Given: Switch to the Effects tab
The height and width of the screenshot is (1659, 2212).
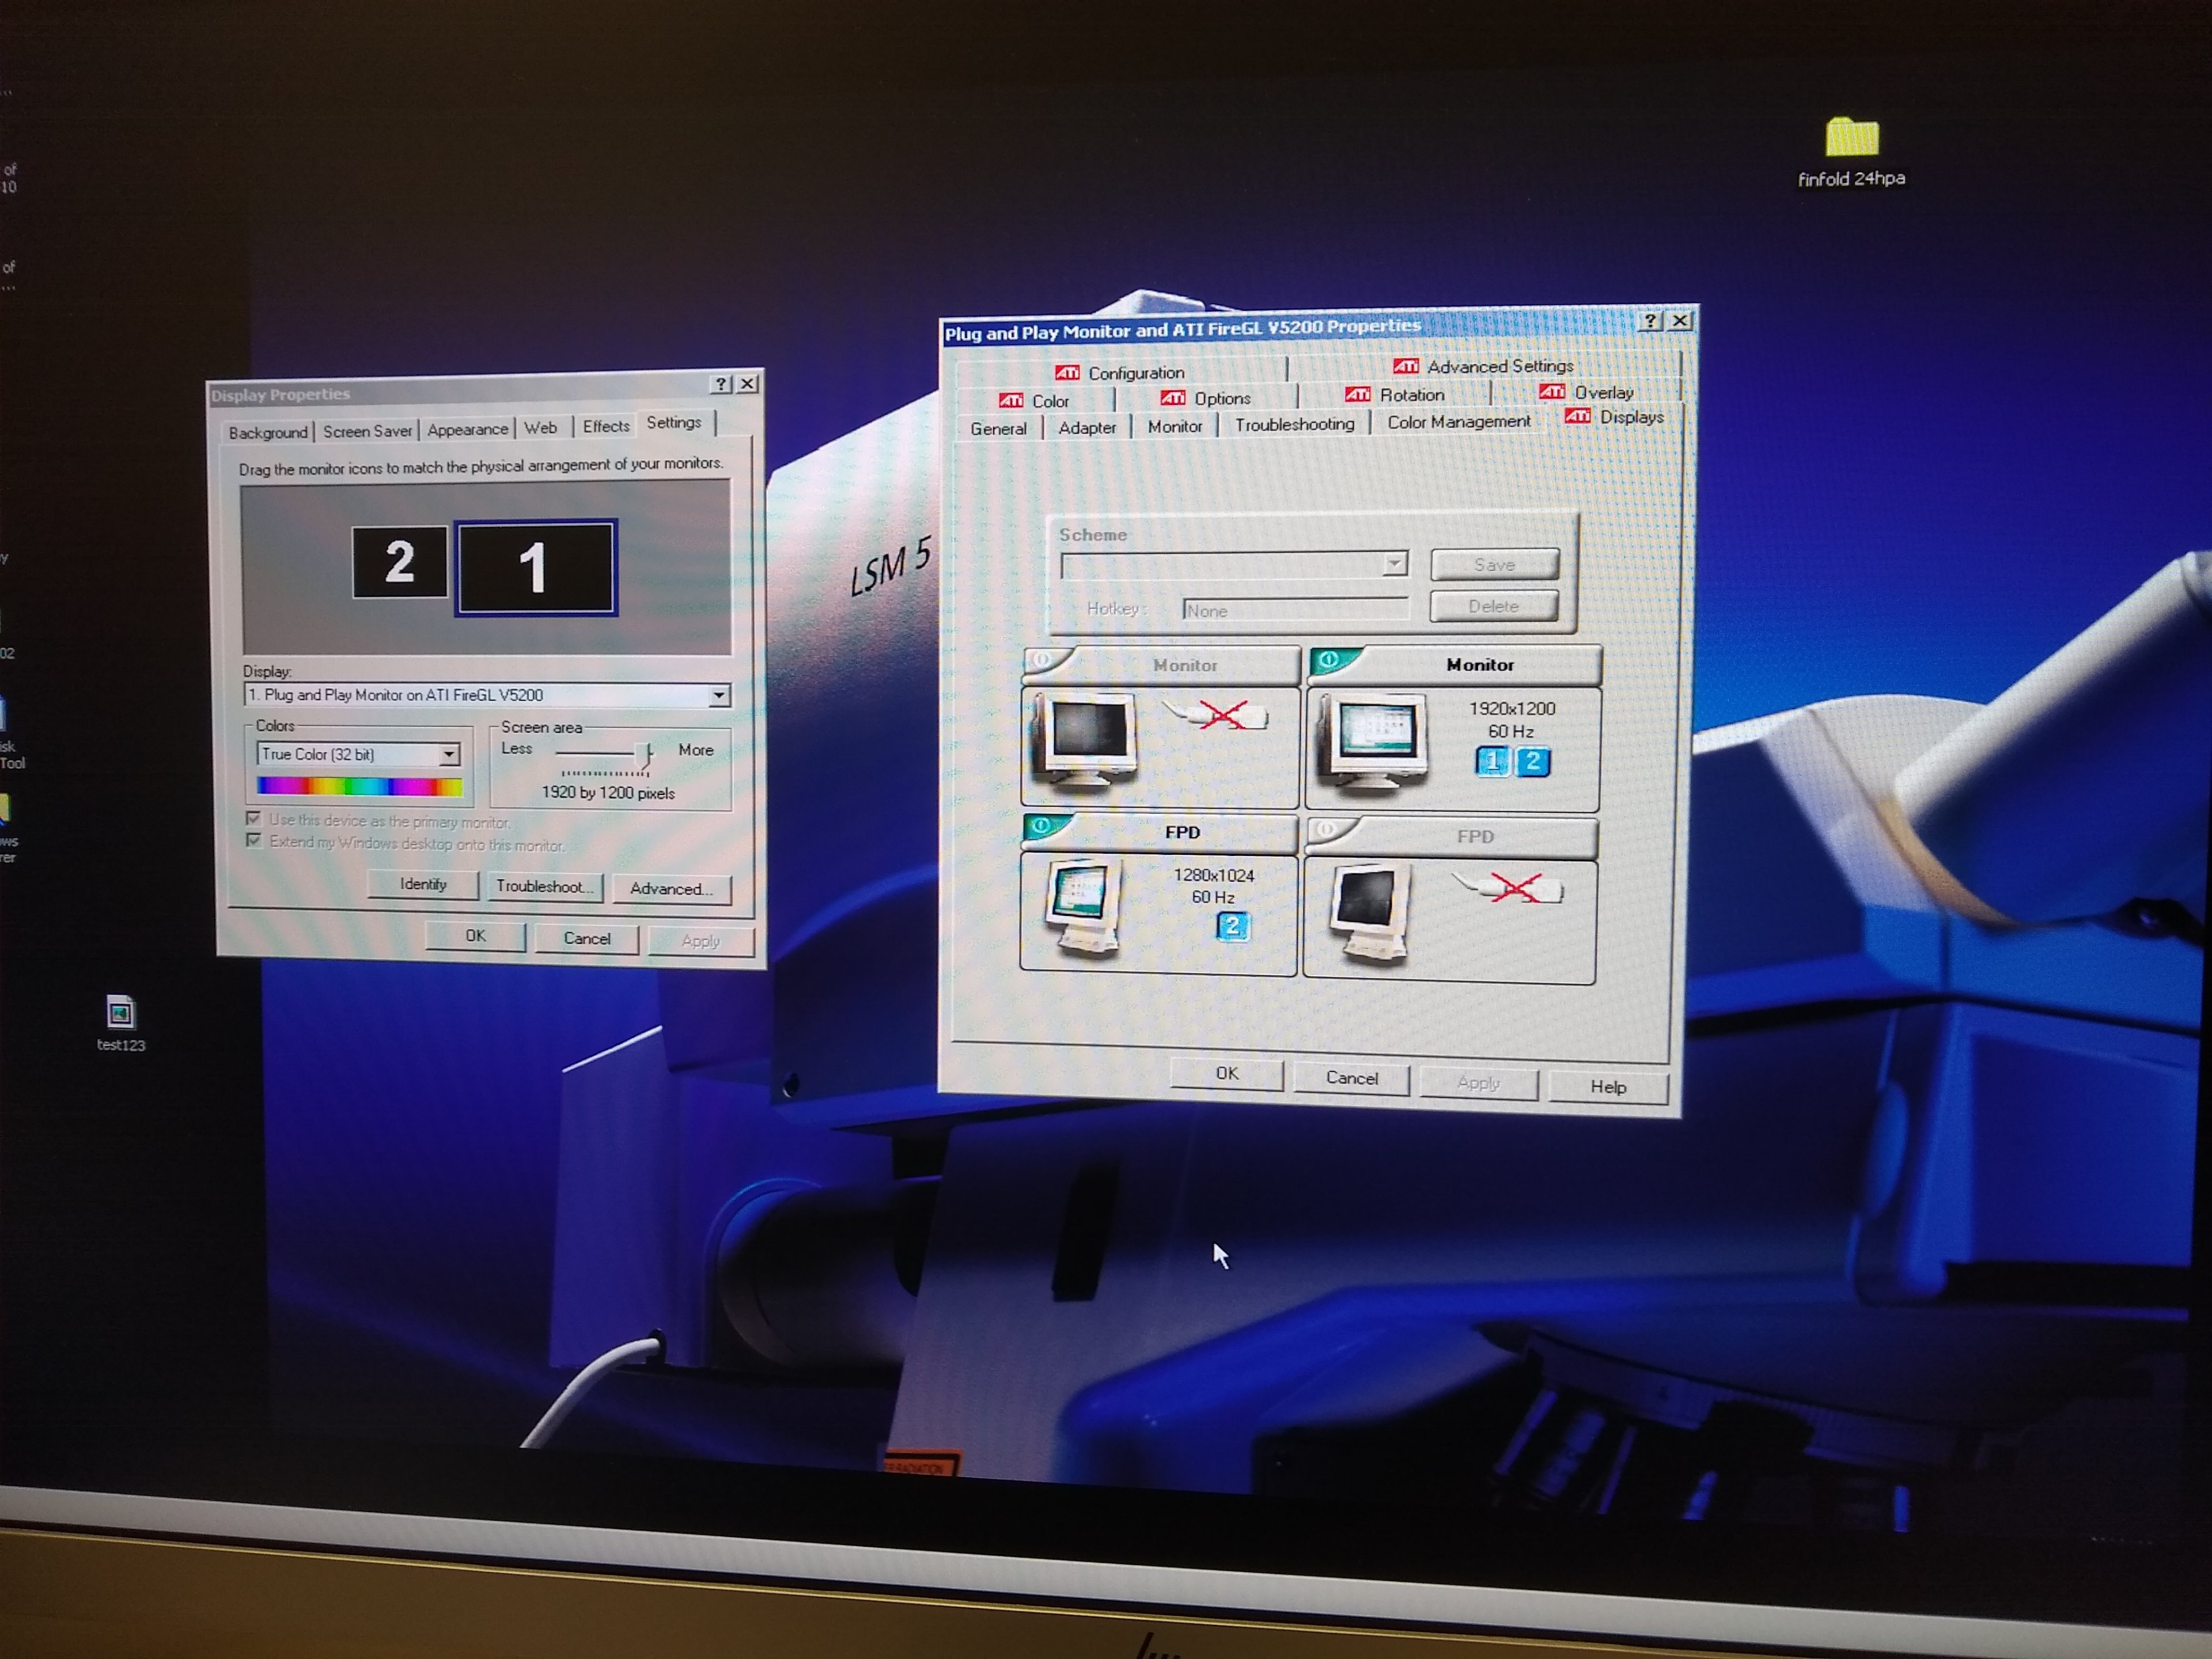Looking at the screenshot, I should 606,426.
